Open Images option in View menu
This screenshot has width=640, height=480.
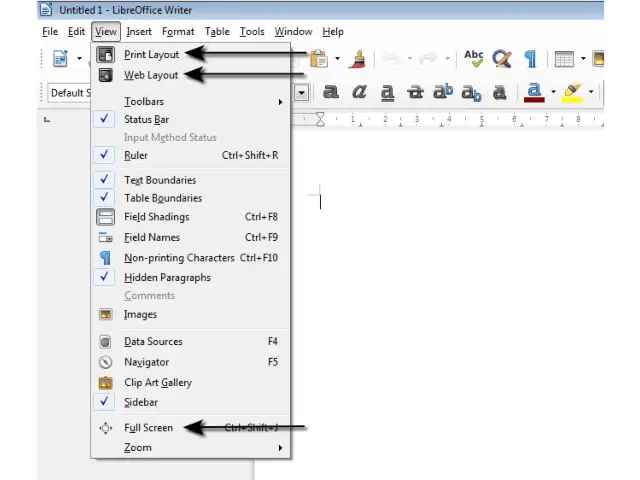[190, 314]
